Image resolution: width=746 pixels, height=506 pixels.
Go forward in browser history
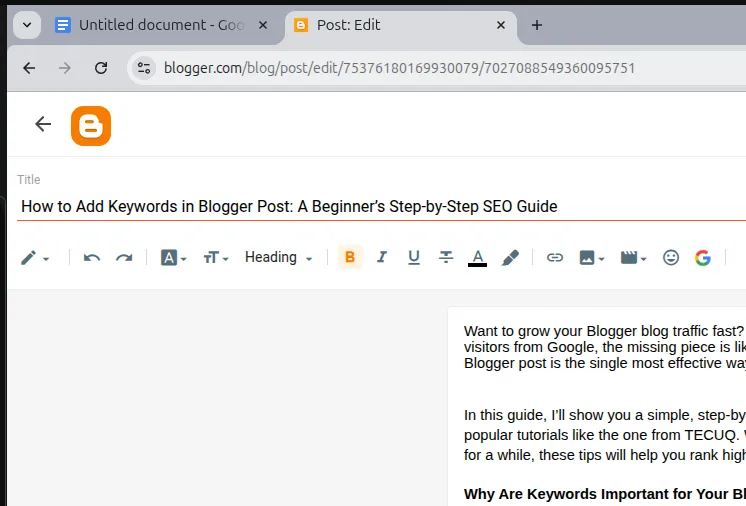tap(65, 68)
